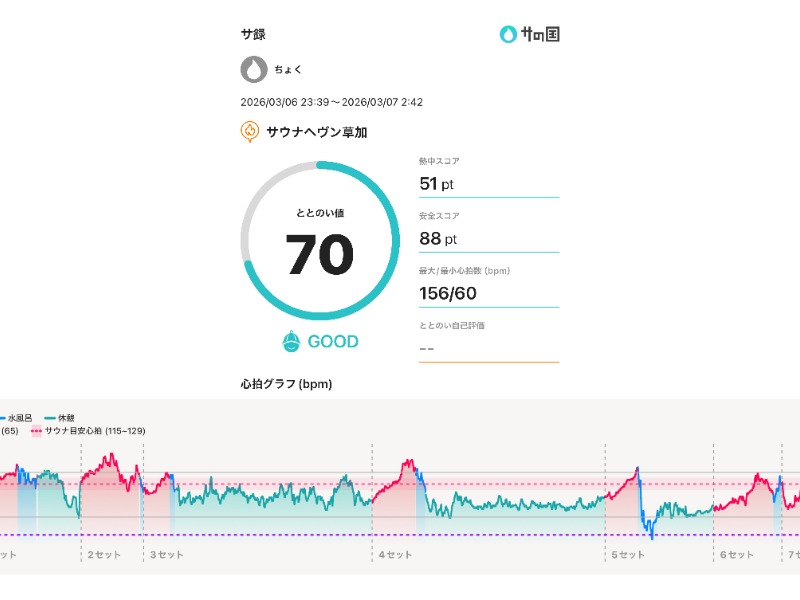
Task: Open the サウナヘヴン草加 facility link
Action: [x=316, y=132]
